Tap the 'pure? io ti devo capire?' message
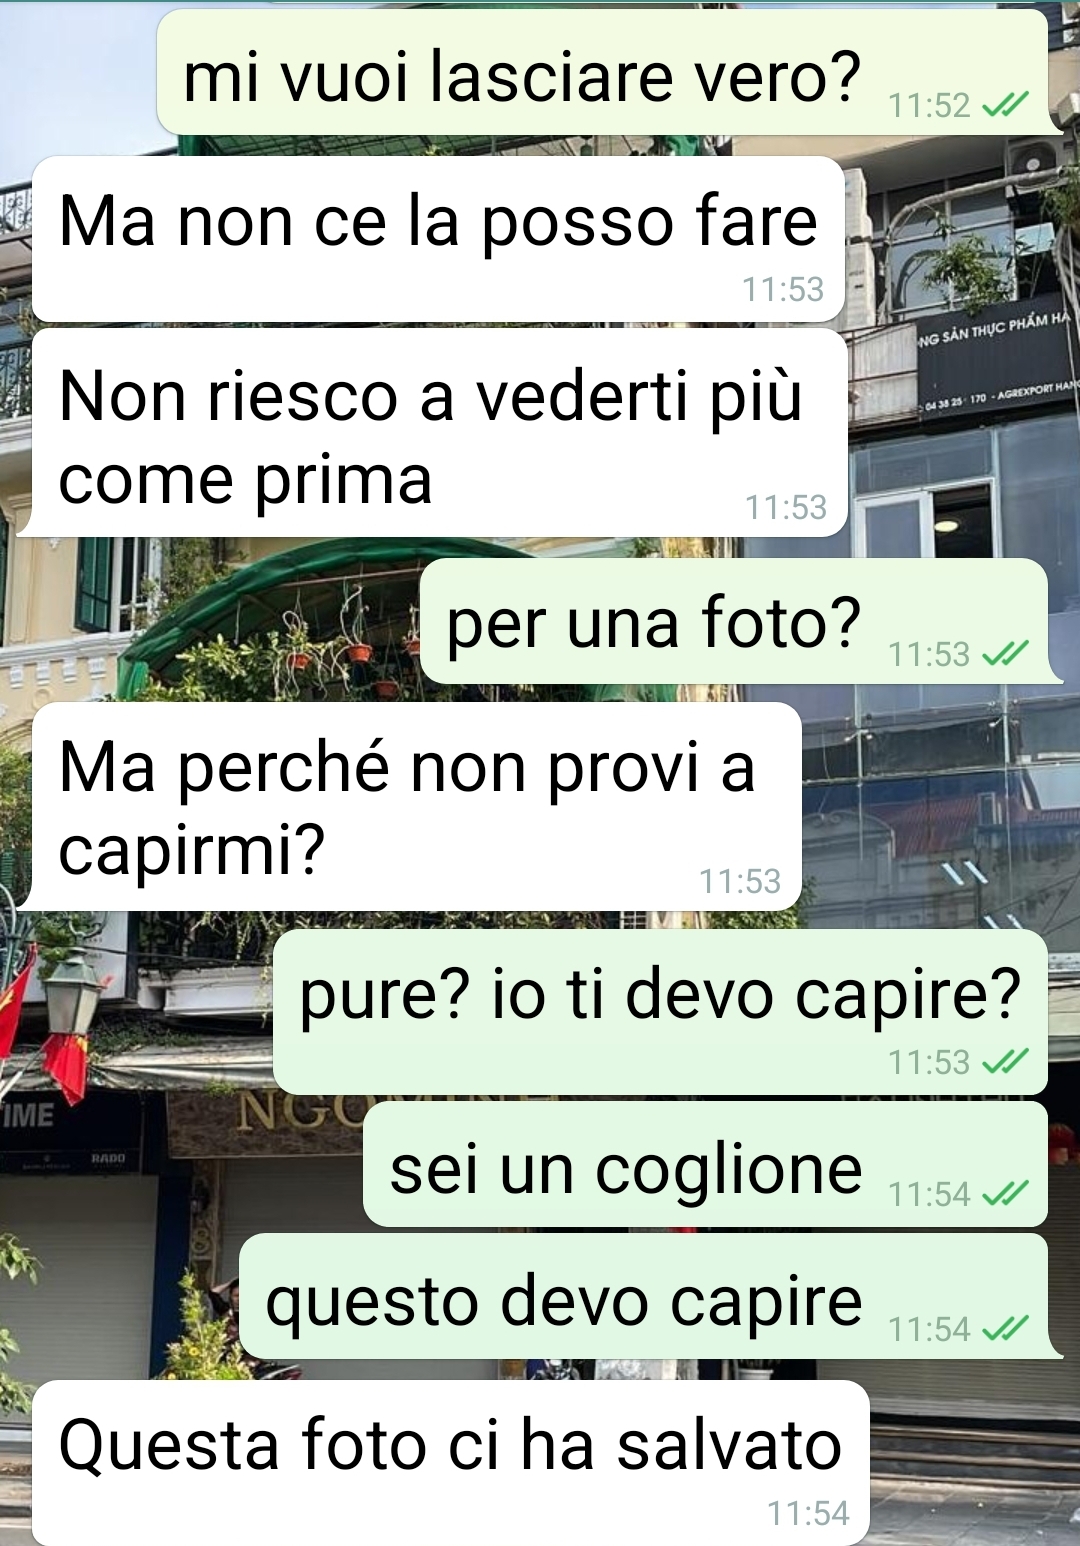 (x=660, y=1012)
